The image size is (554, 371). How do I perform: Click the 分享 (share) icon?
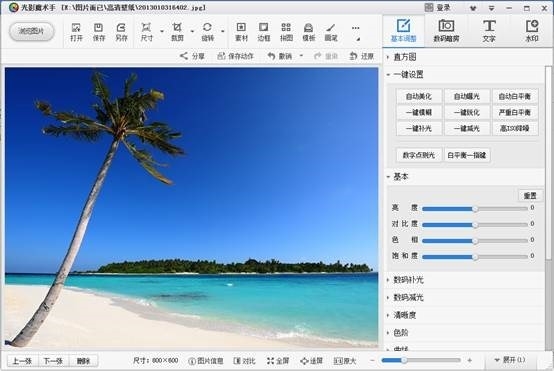click(x=192, y=56)
